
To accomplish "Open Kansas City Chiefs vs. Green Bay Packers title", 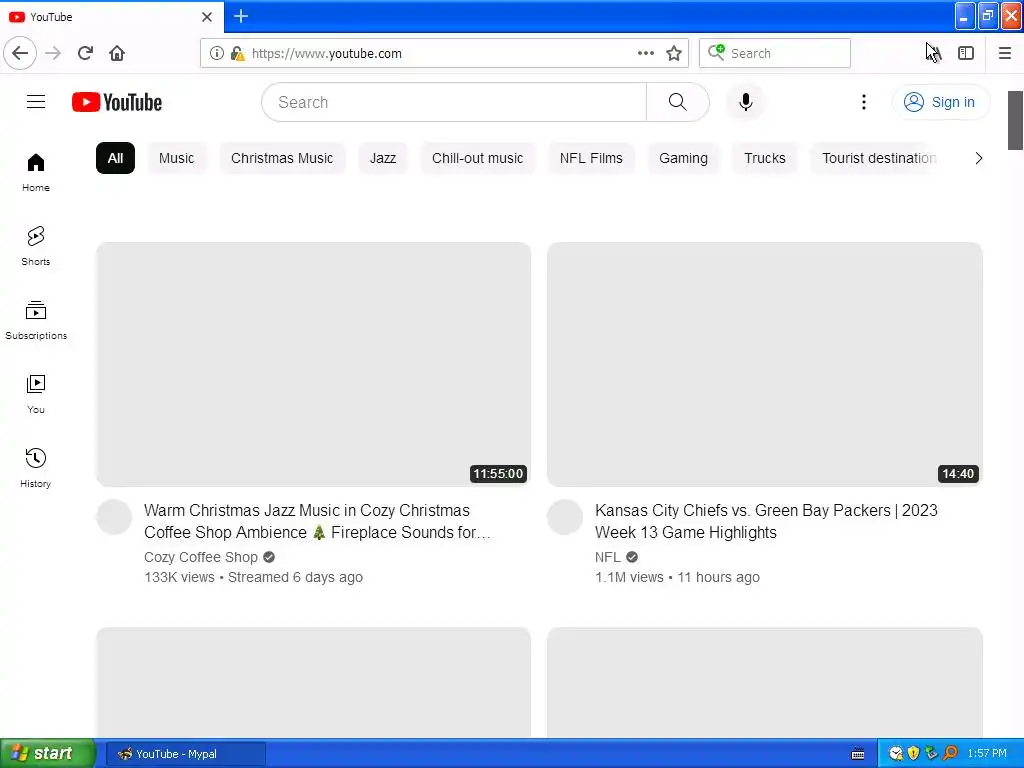I will click(x=766, y=521).
